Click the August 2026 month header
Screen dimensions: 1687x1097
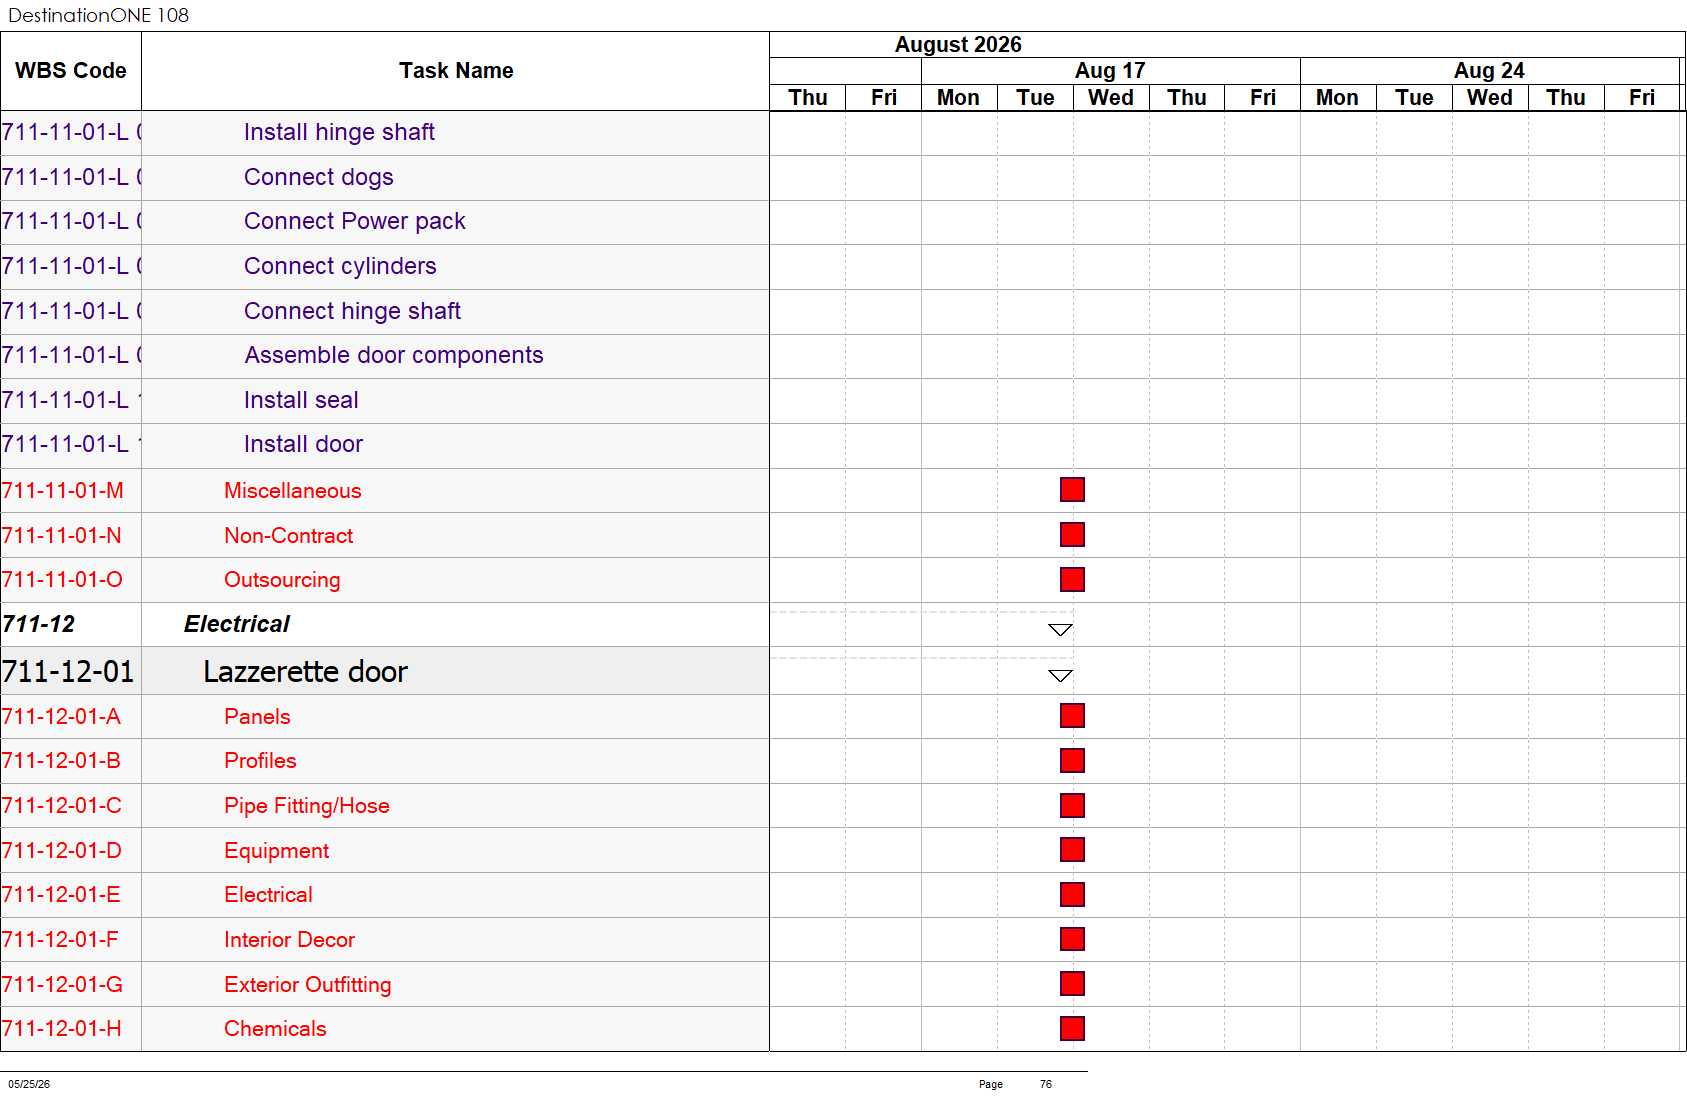(x=958, y=45)
